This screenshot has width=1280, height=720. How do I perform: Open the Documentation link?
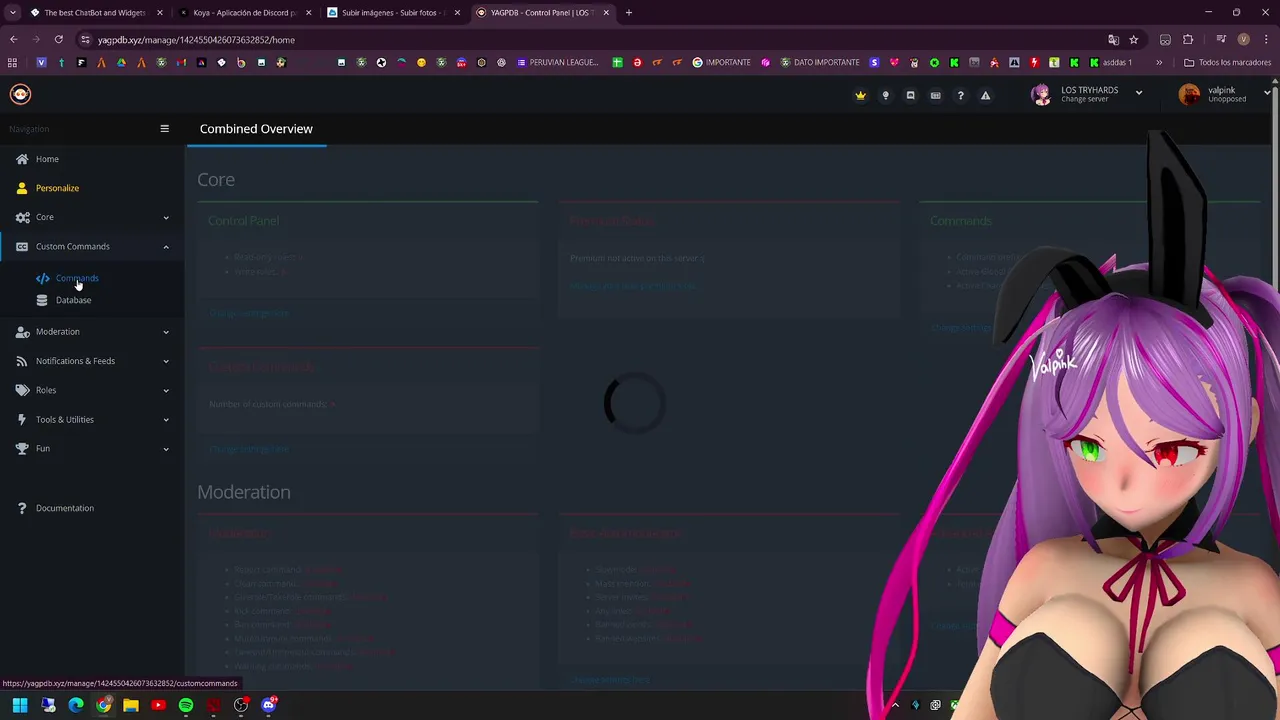click(65, 508)
